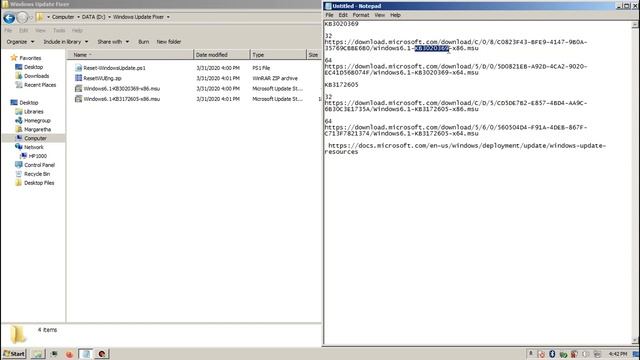The image size is (640, 360).
Task: Click the Favorites star icon
Action: click(x=14, y=58)
